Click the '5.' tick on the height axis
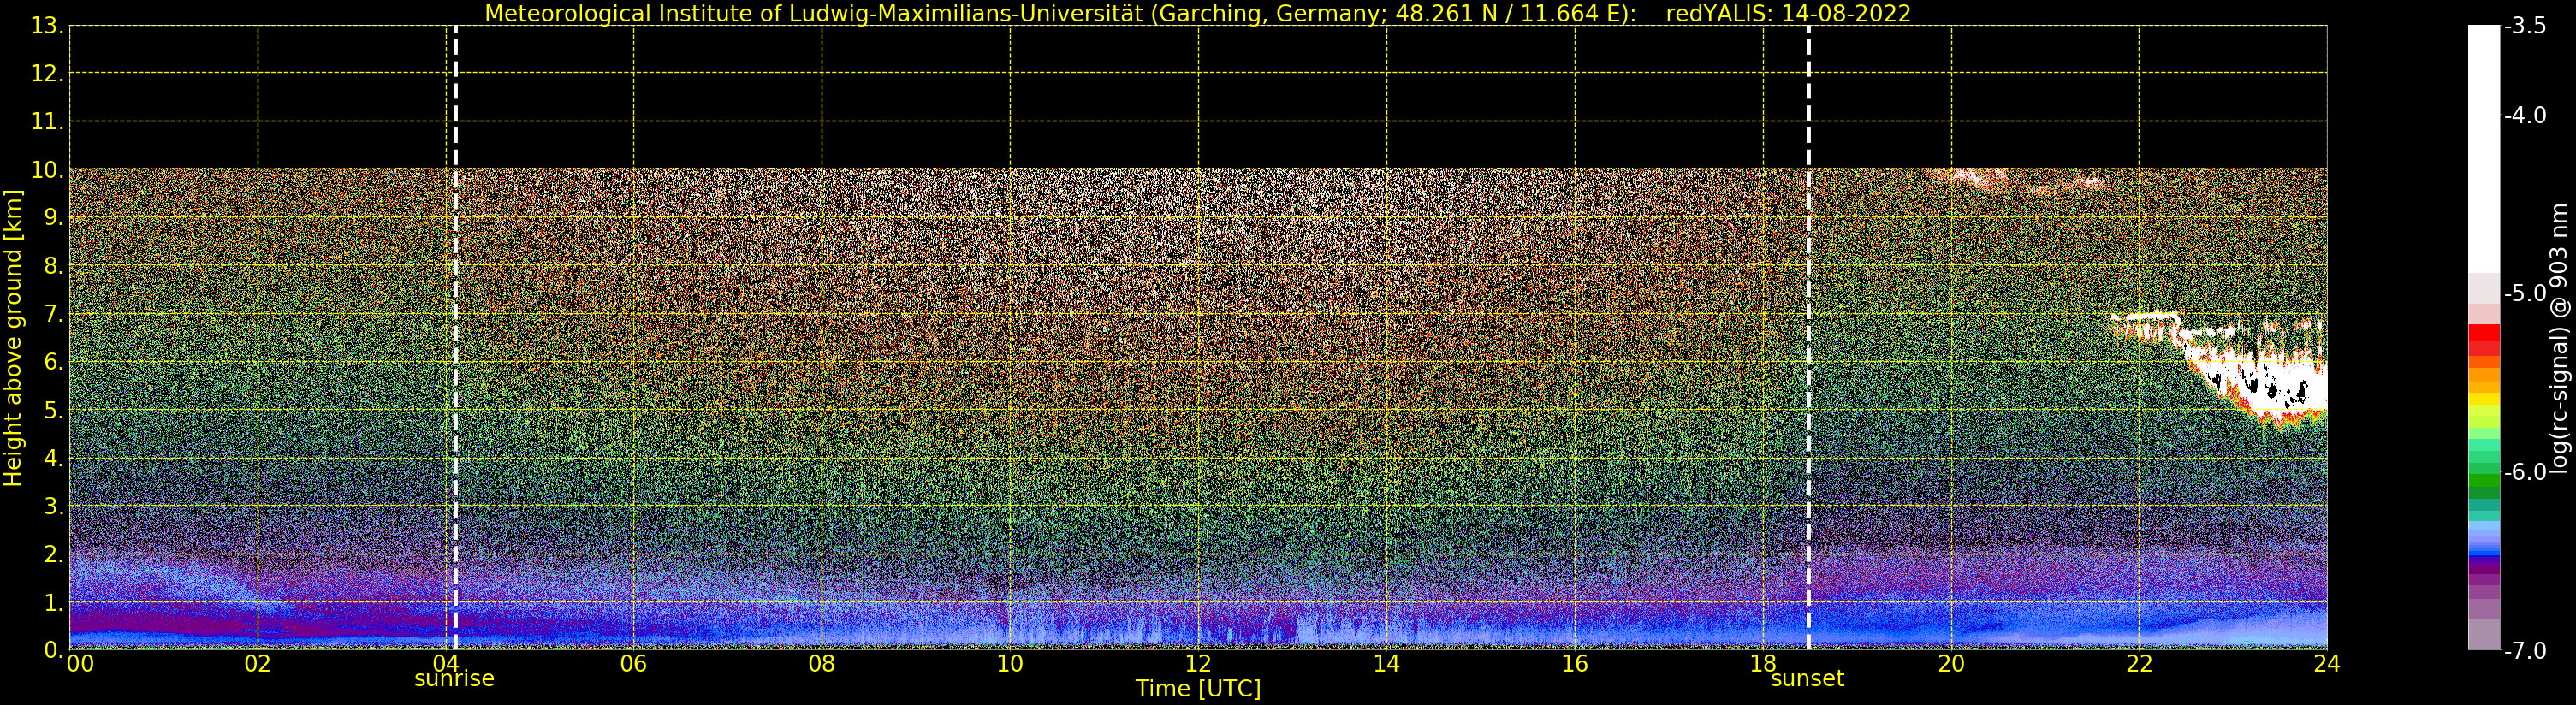Viewport: 2576px width, 705px height. (53, 411)
